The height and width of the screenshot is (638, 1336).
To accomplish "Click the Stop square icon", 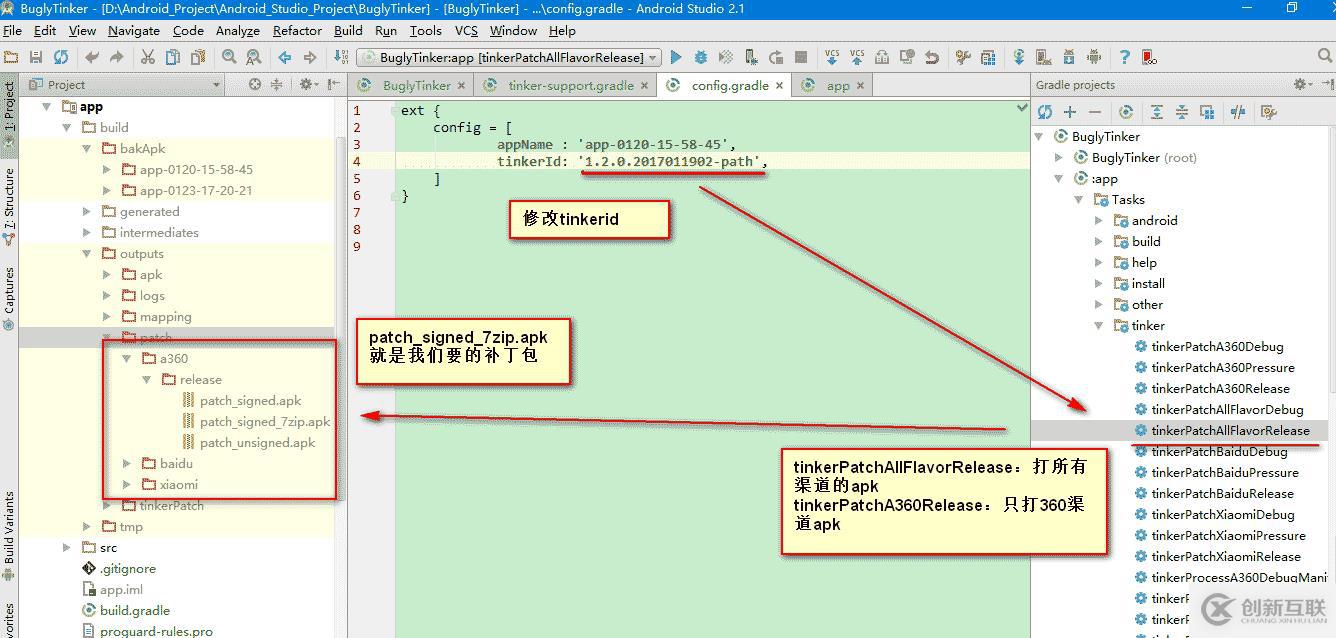I will coord(801,57).
